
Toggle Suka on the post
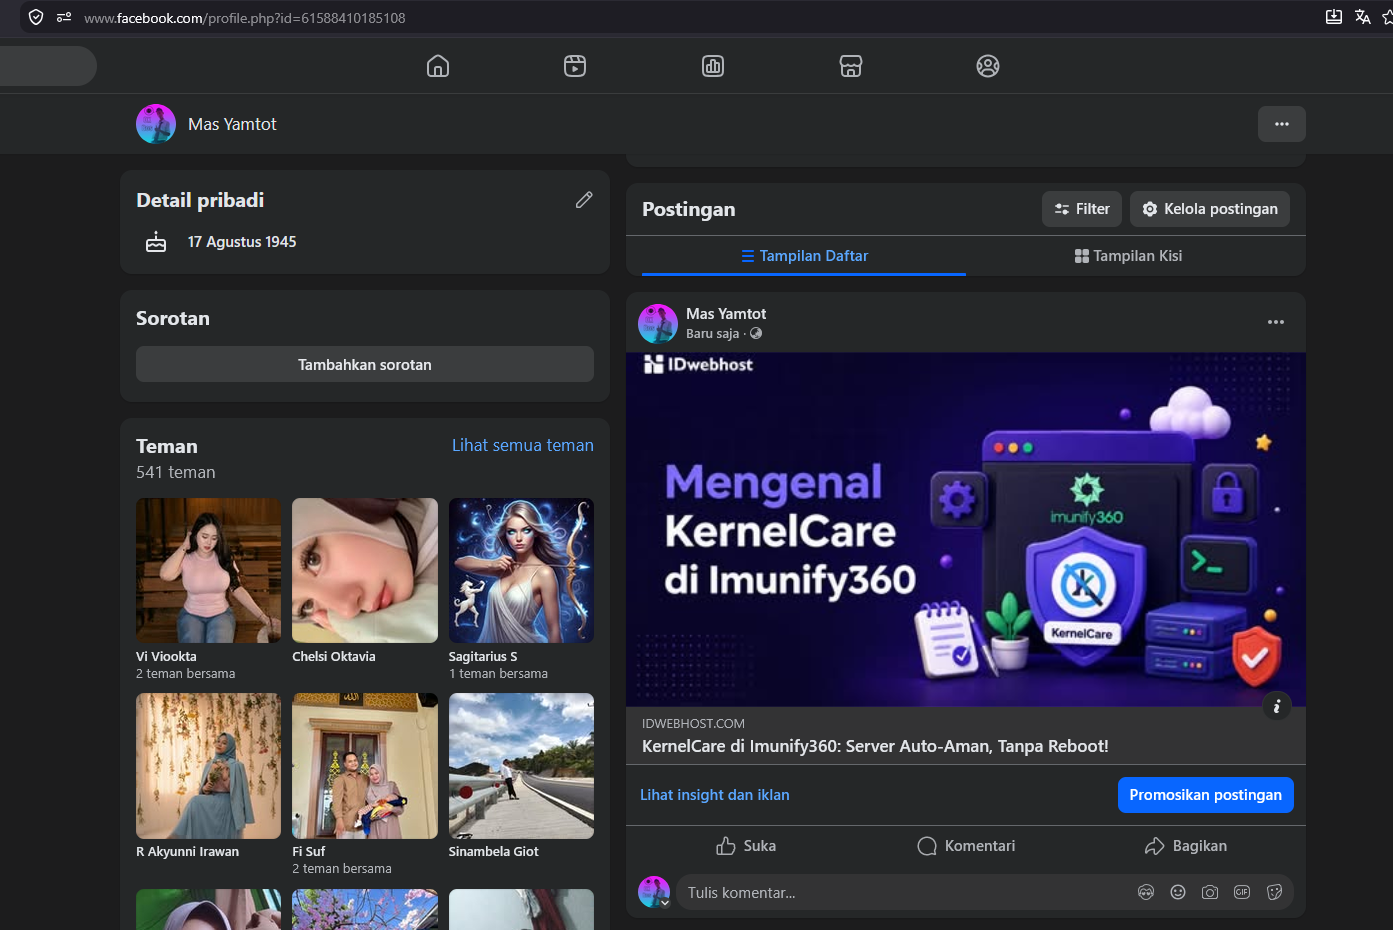(746, 846)
